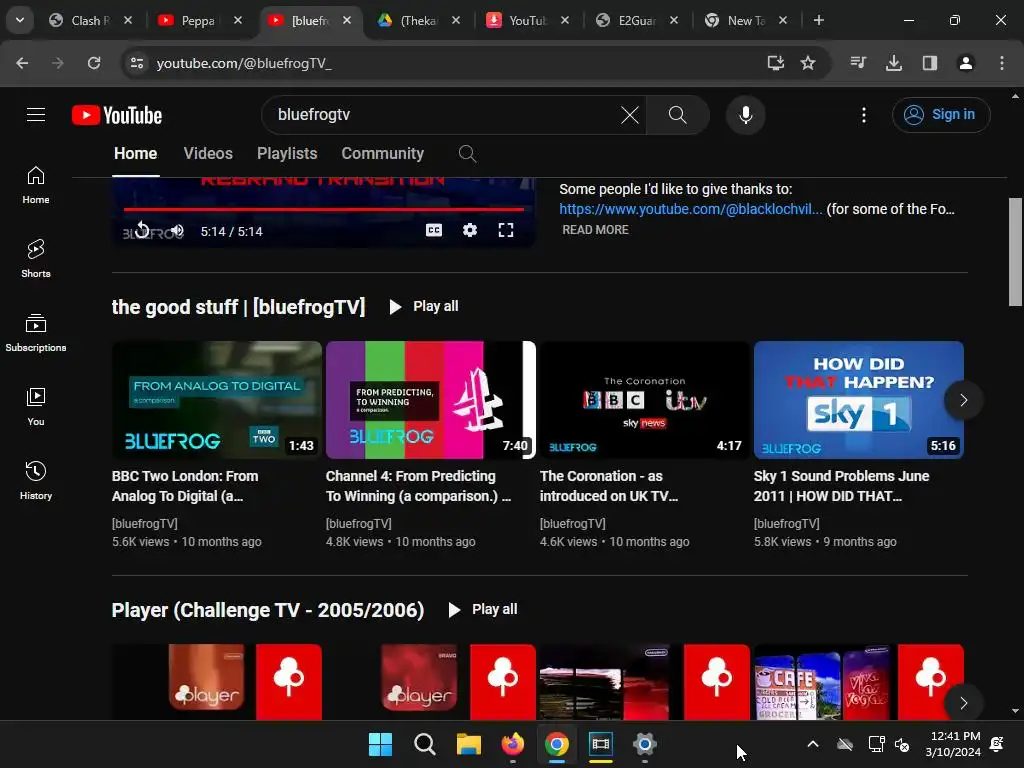The height and width of the screenshot is (768, 1024).
Task: Click the Sign in button
Action: (x=941, y=115)
